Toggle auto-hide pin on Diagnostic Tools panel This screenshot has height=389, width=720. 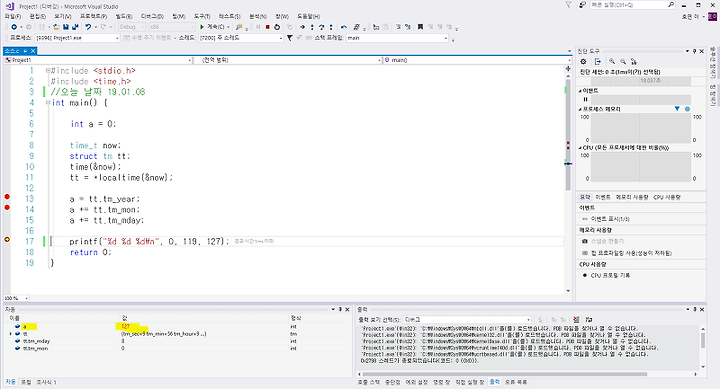[x=694, y=51]
